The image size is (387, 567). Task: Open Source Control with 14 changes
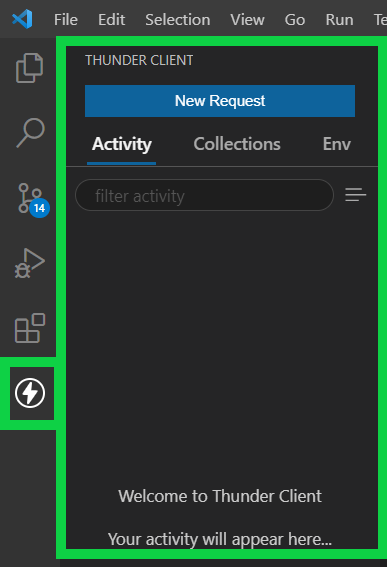click(x=33, y=200)
